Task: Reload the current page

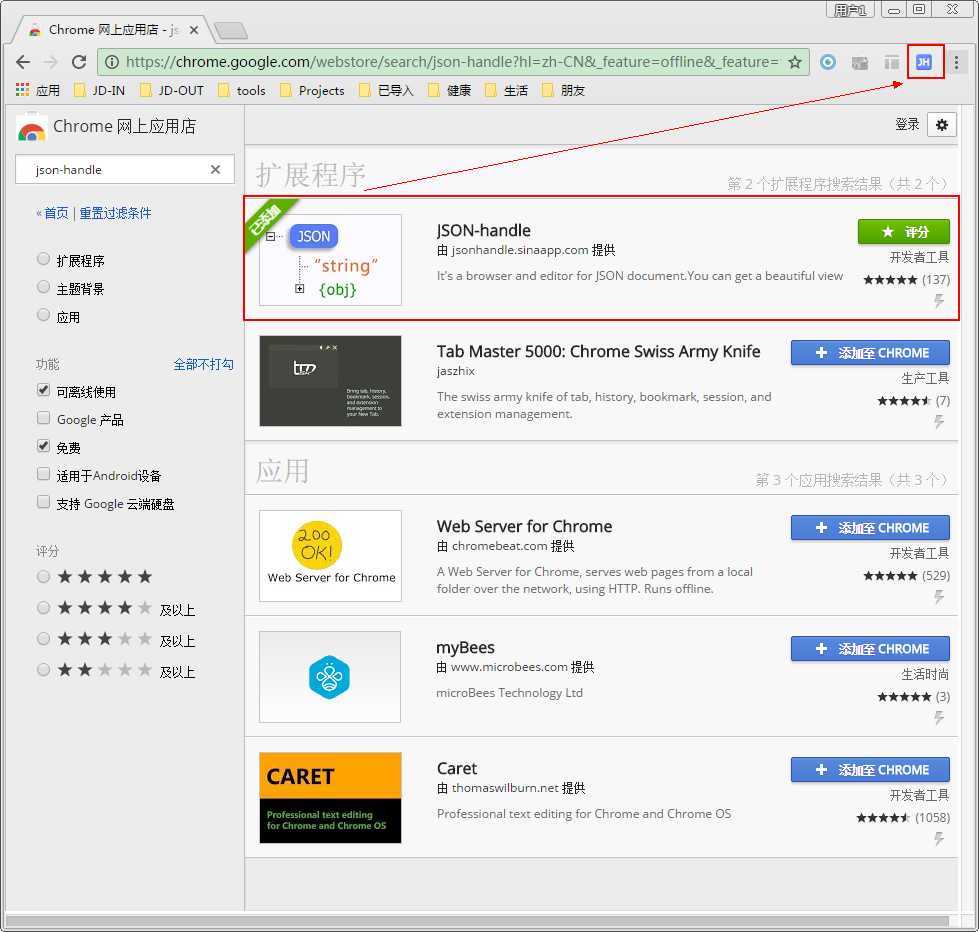Action: pos(79,62)
